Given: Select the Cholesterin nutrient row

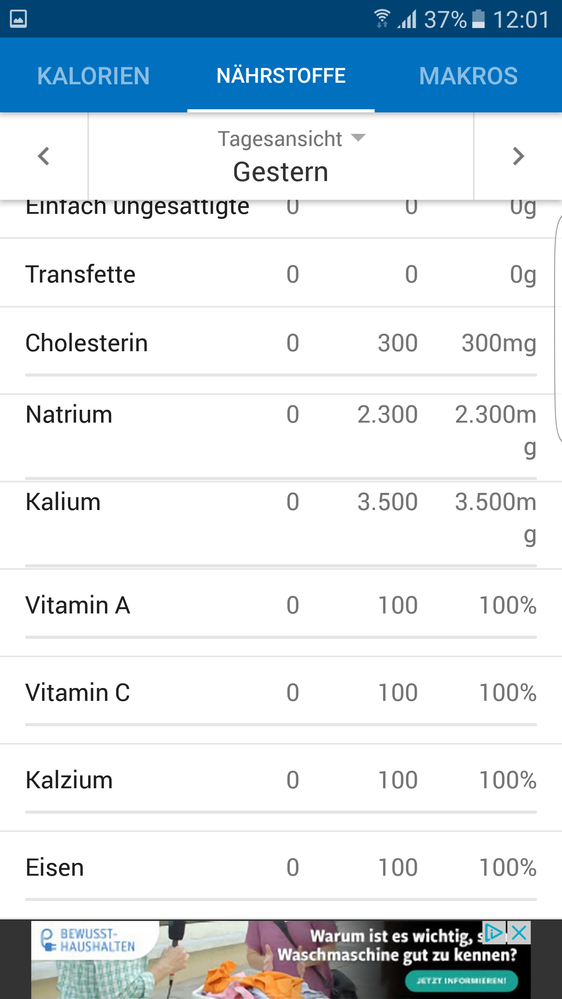Looking at the screenshot, I should (x=281, y=350).
